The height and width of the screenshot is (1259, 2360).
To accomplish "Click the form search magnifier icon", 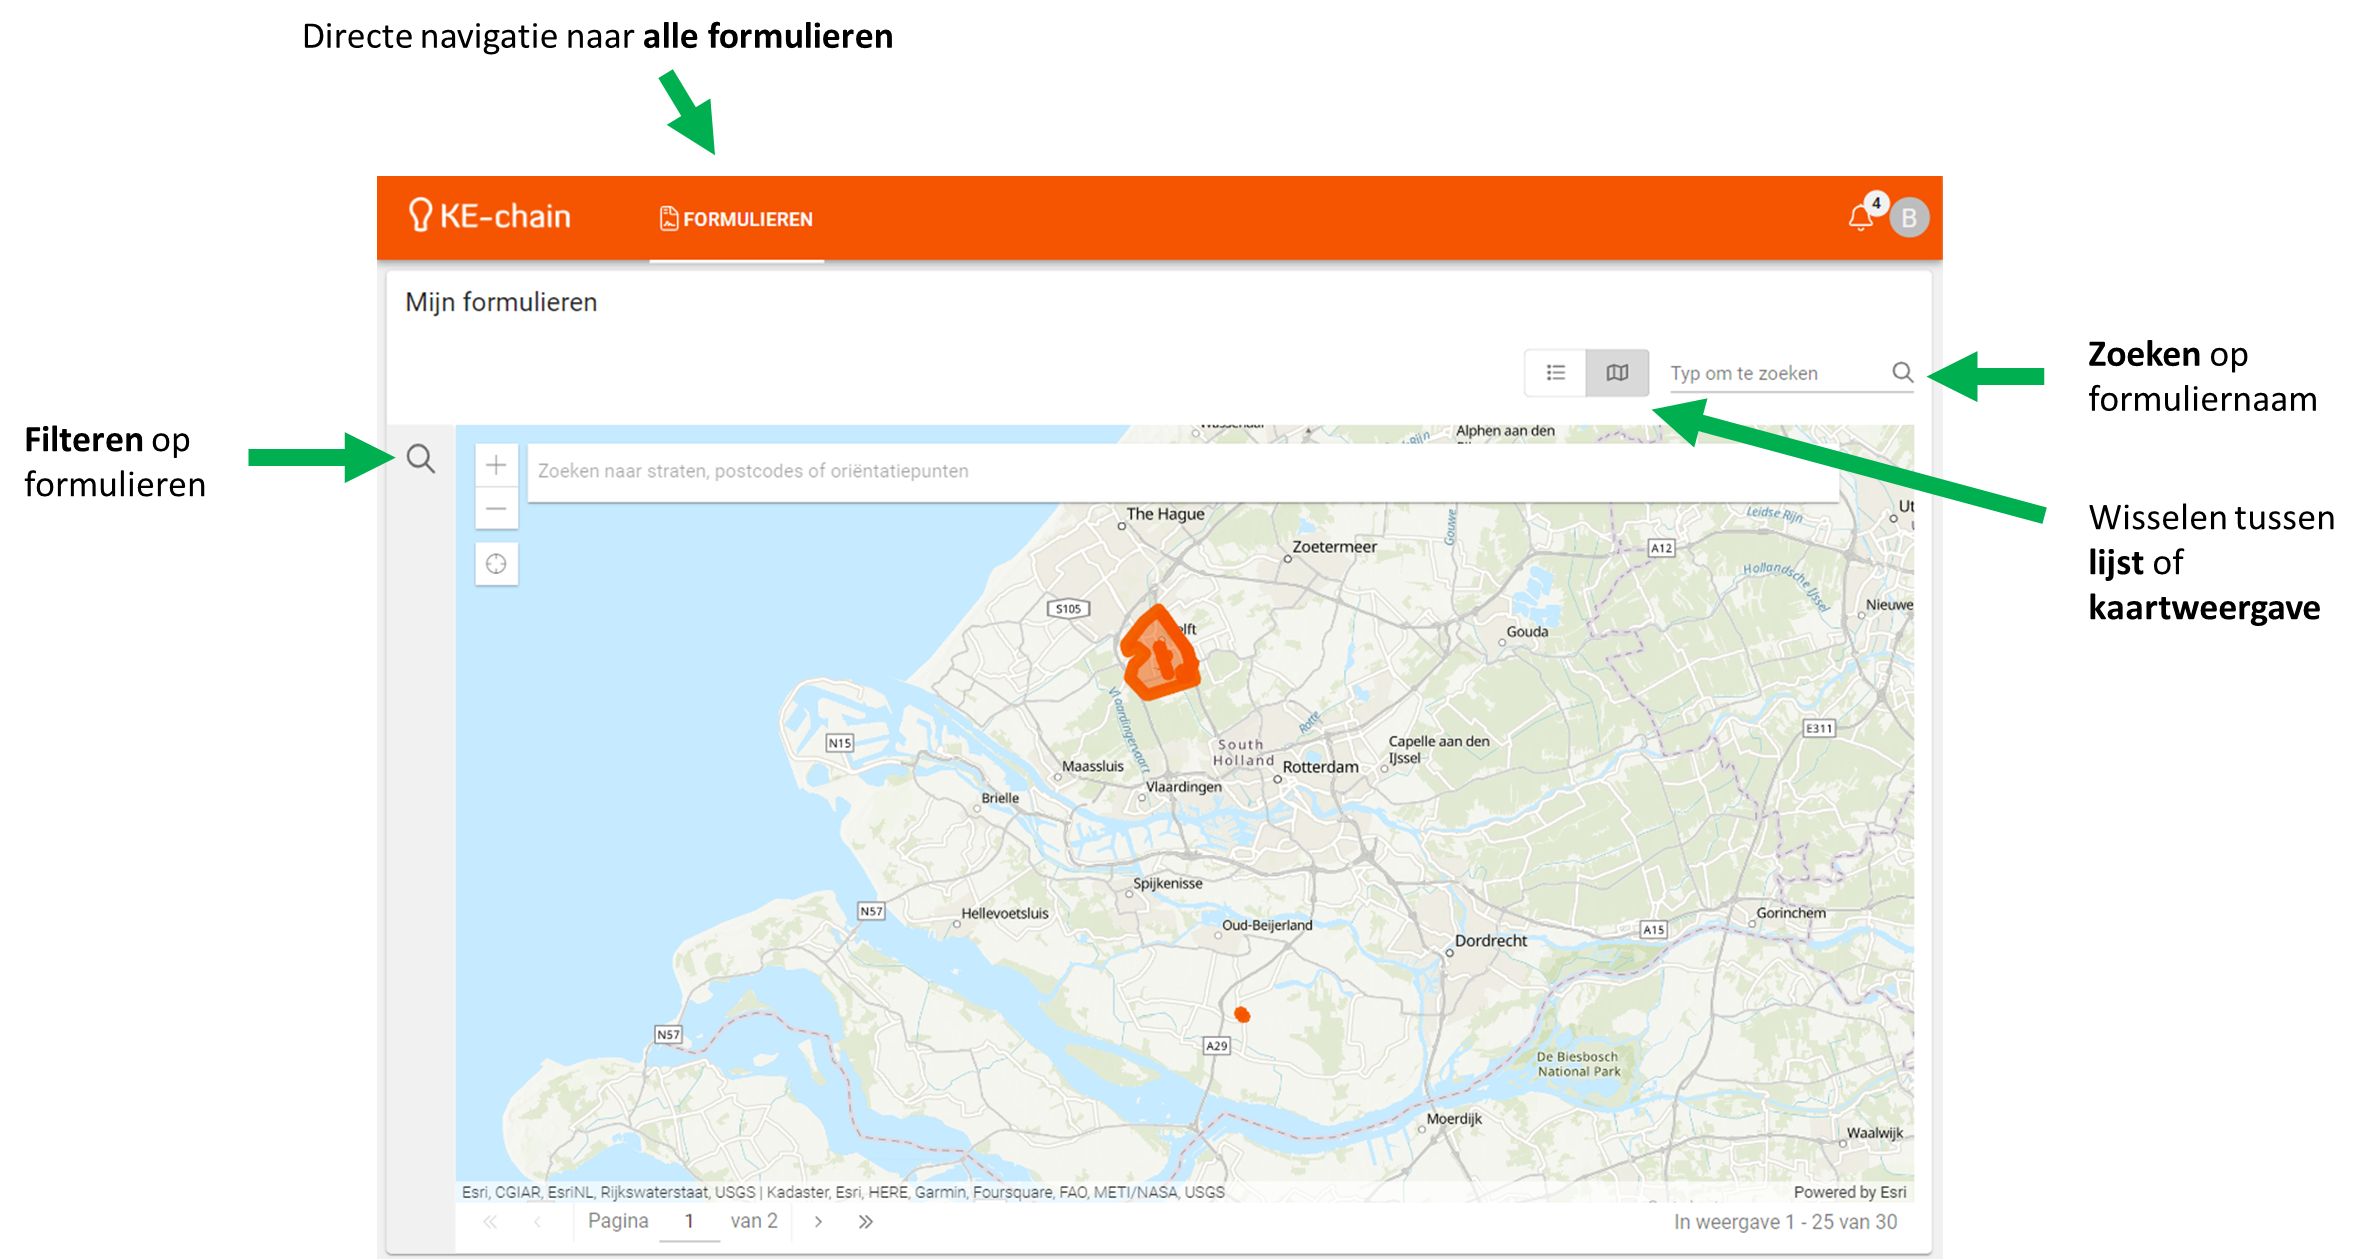I will click(1902, 373).
